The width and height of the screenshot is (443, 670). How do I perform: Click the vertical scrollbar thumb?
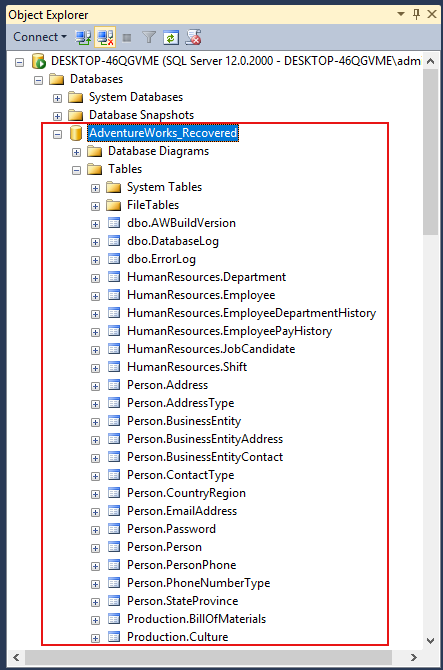431,152
